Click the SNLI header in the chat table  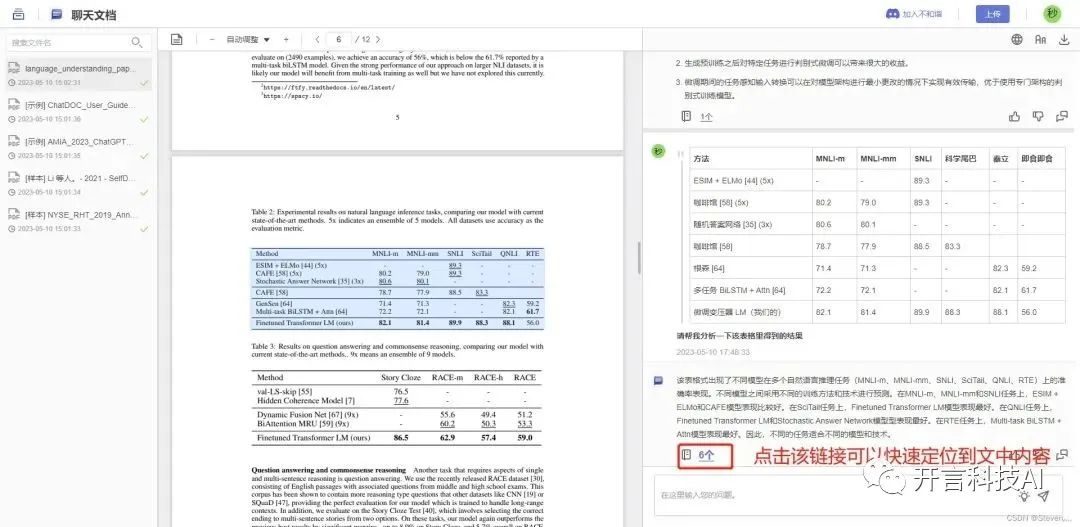click(923, 159)
